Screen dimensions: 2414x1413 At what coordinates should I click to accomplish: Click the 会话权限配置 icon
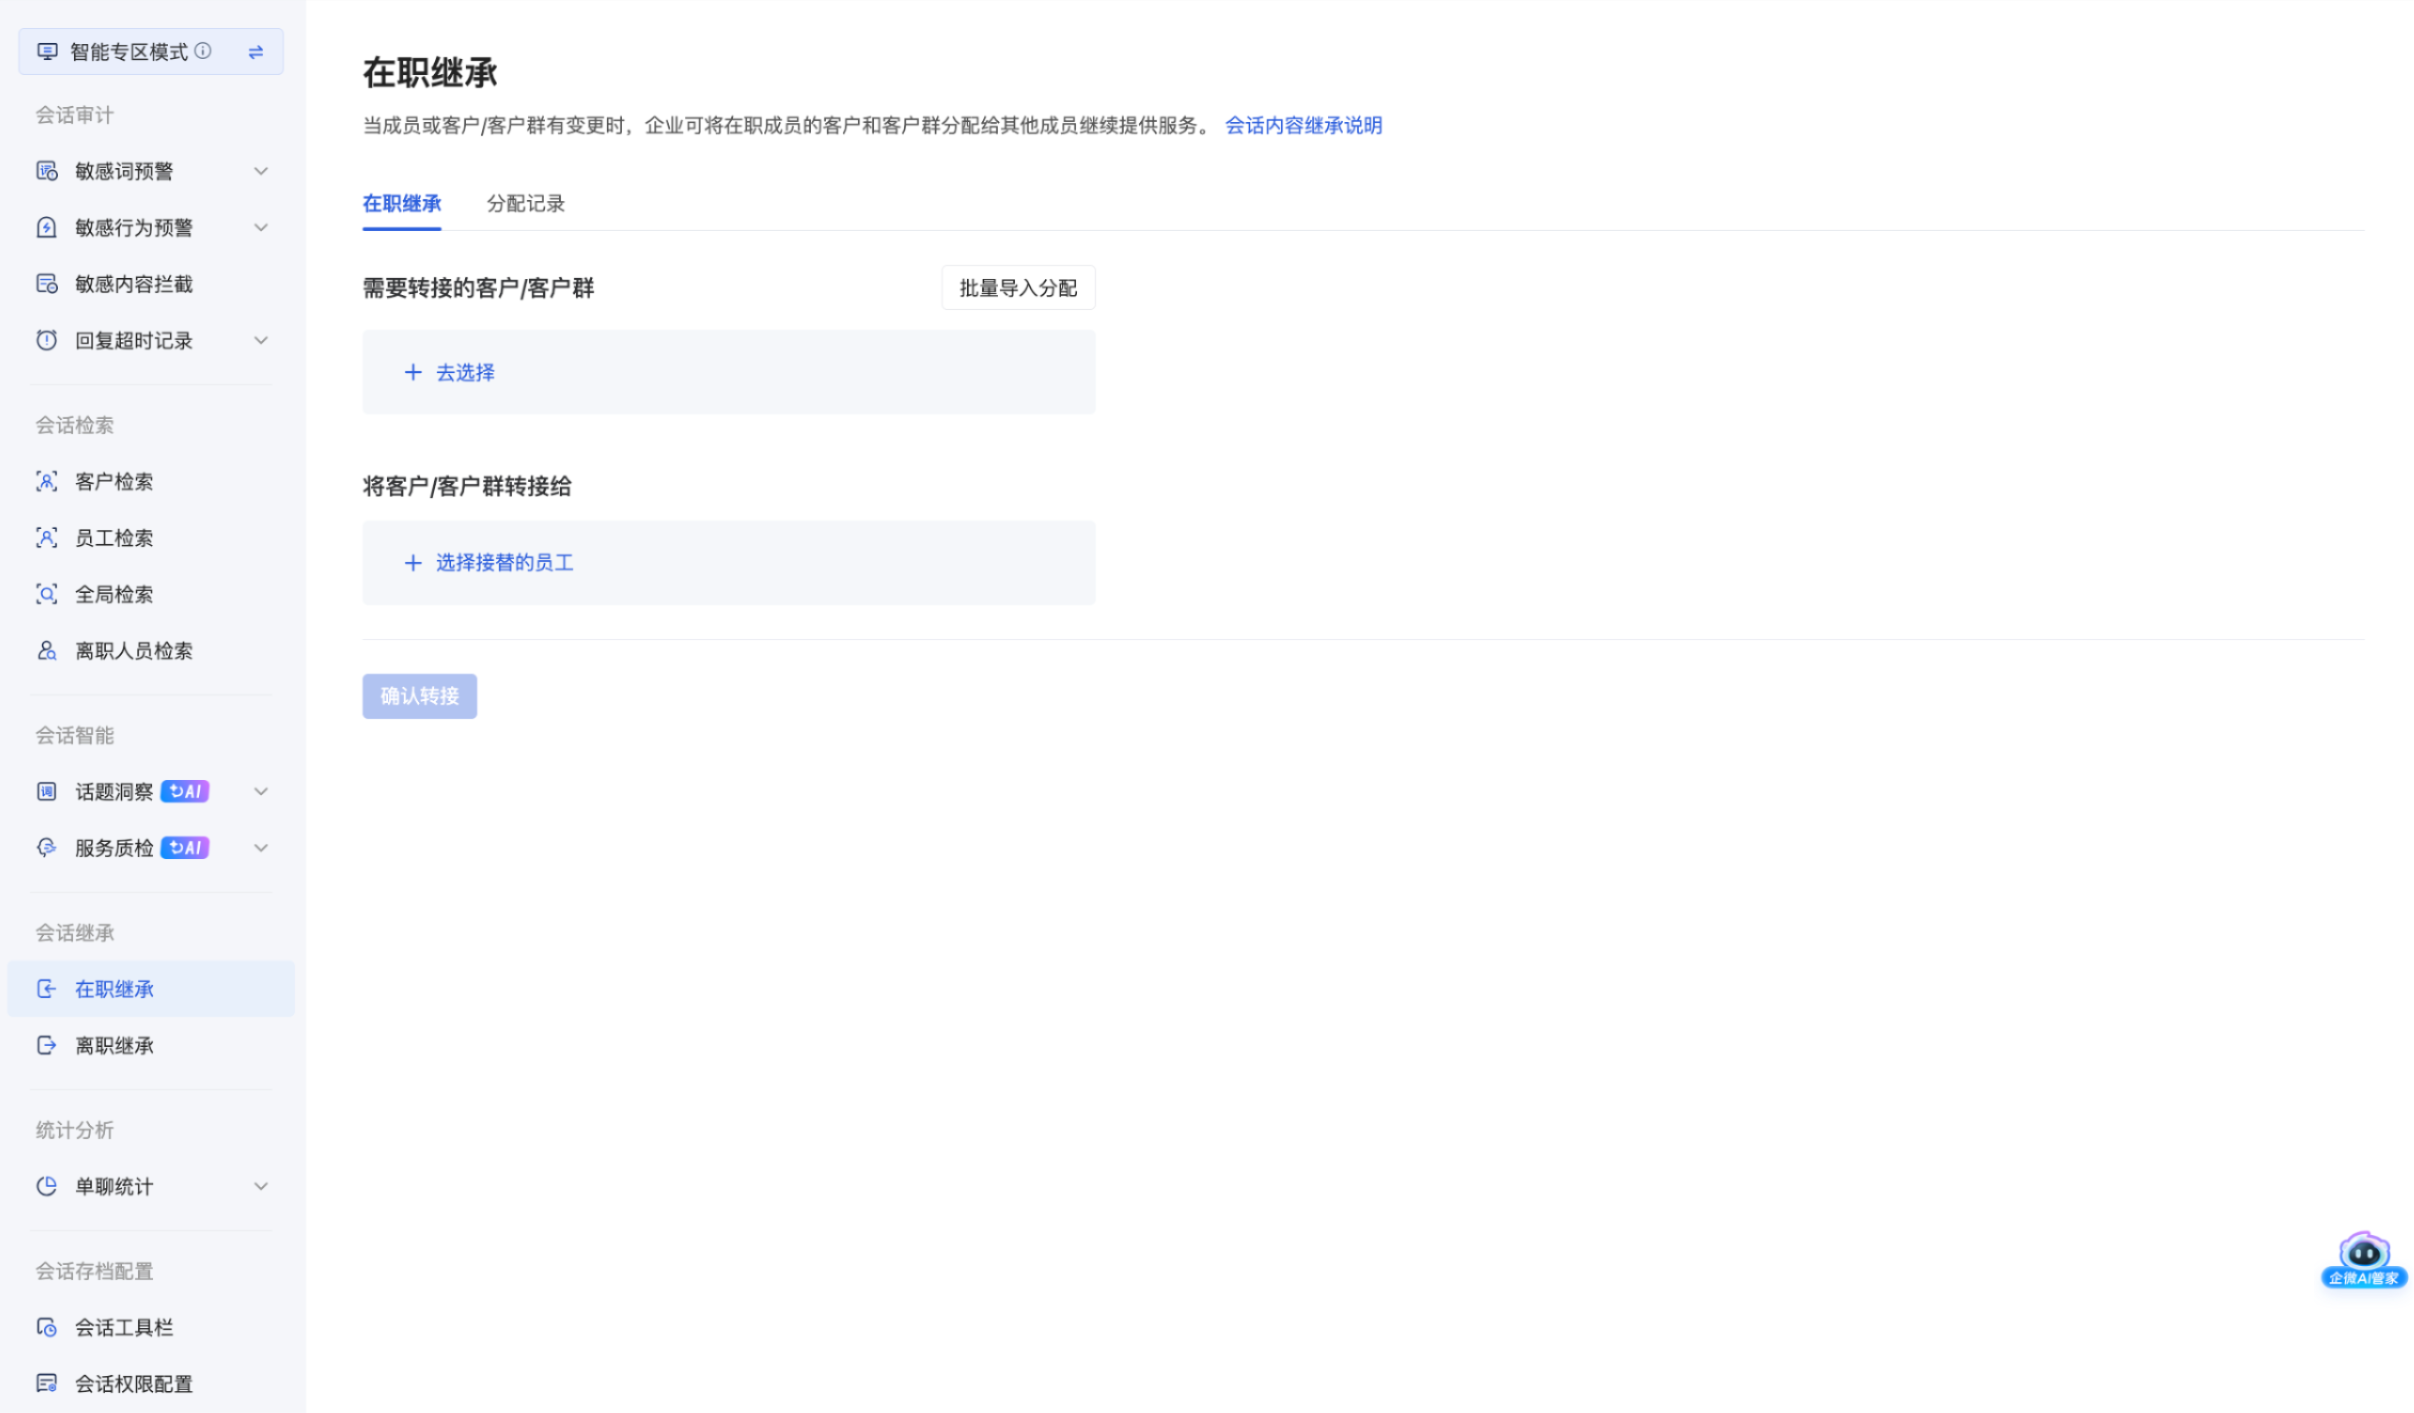click(47, 1384)
